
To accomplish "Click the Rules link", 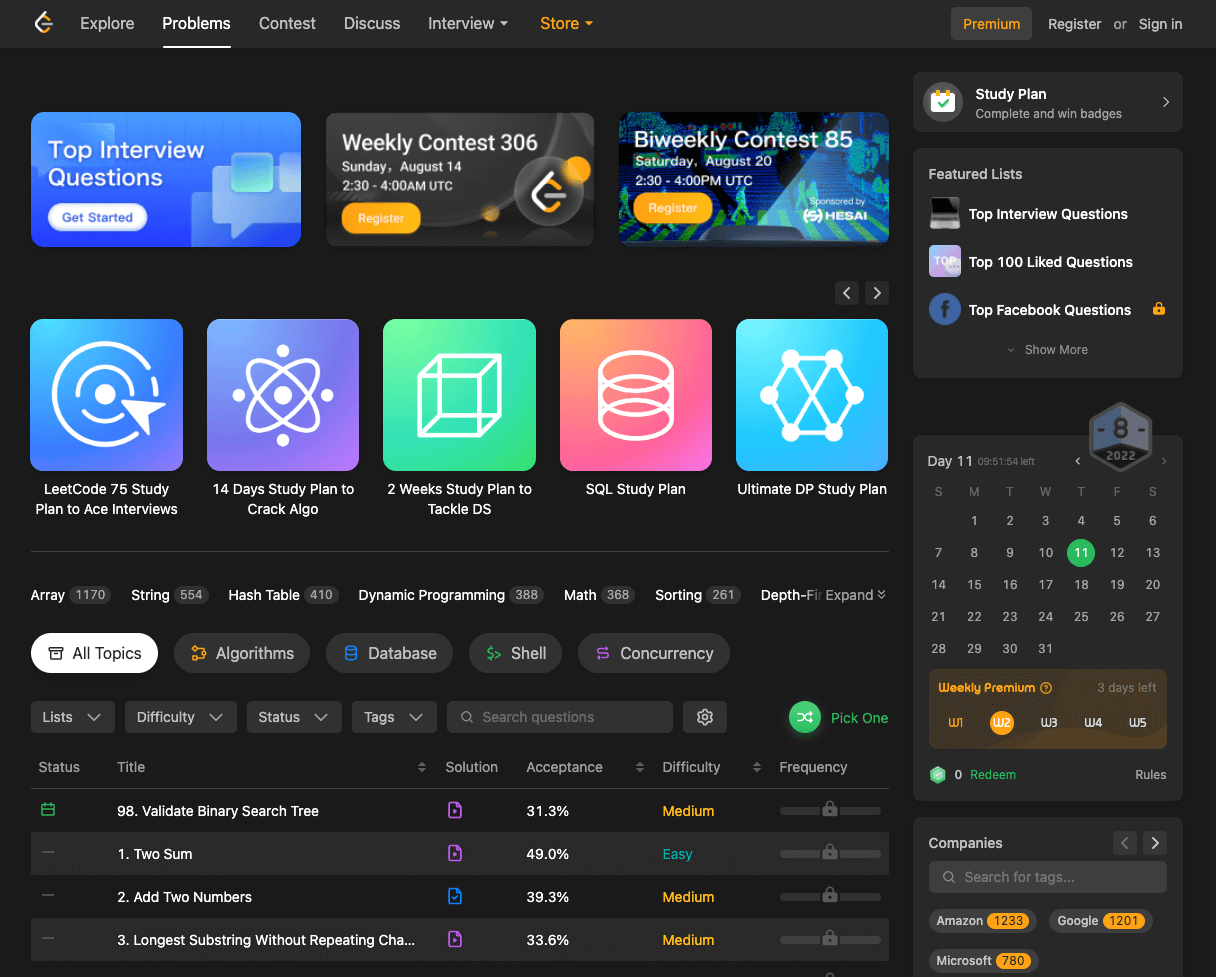I will click(x=1151, y=775).
